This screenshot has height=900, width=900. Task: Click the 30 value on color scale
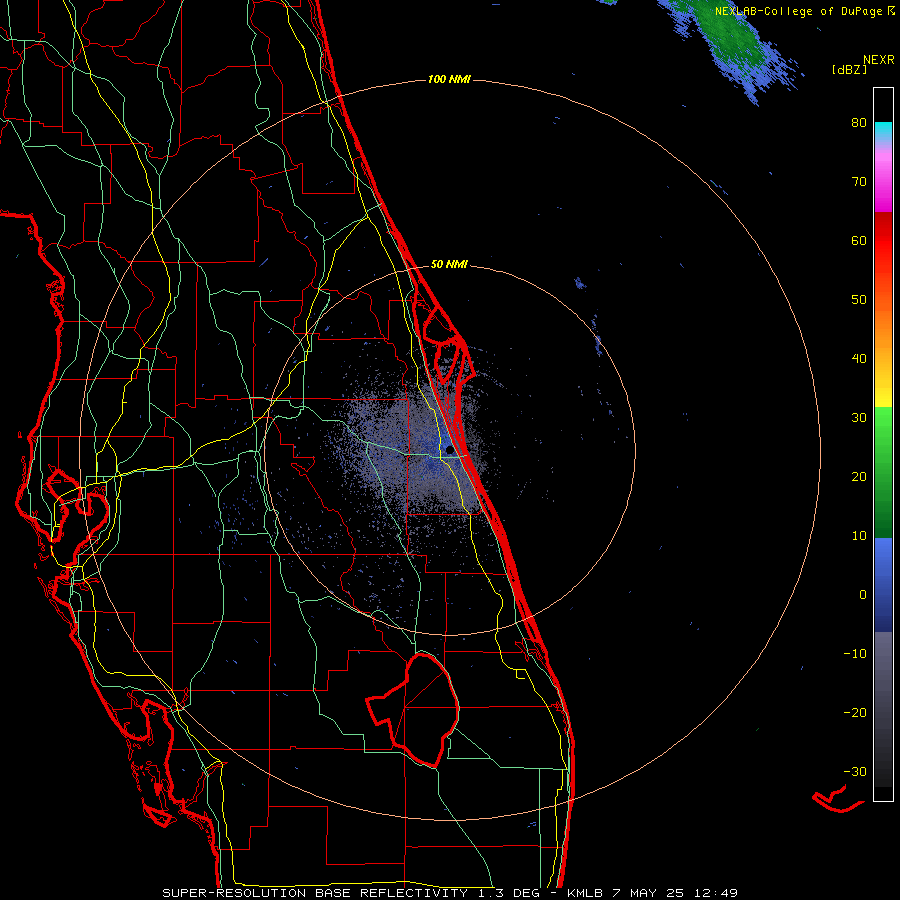[859, 418]
